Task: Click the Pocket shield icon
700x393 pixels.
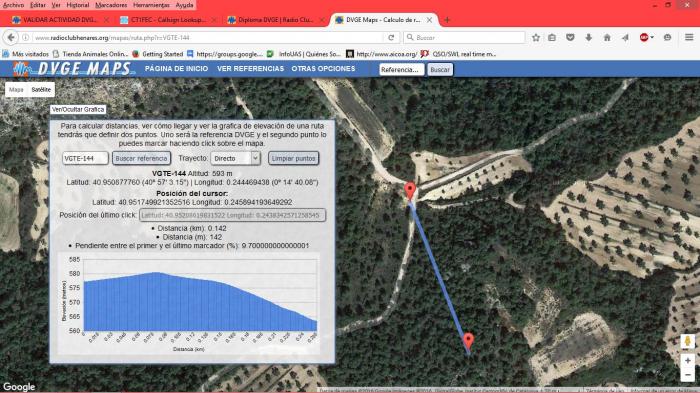Action: (570, 38)
